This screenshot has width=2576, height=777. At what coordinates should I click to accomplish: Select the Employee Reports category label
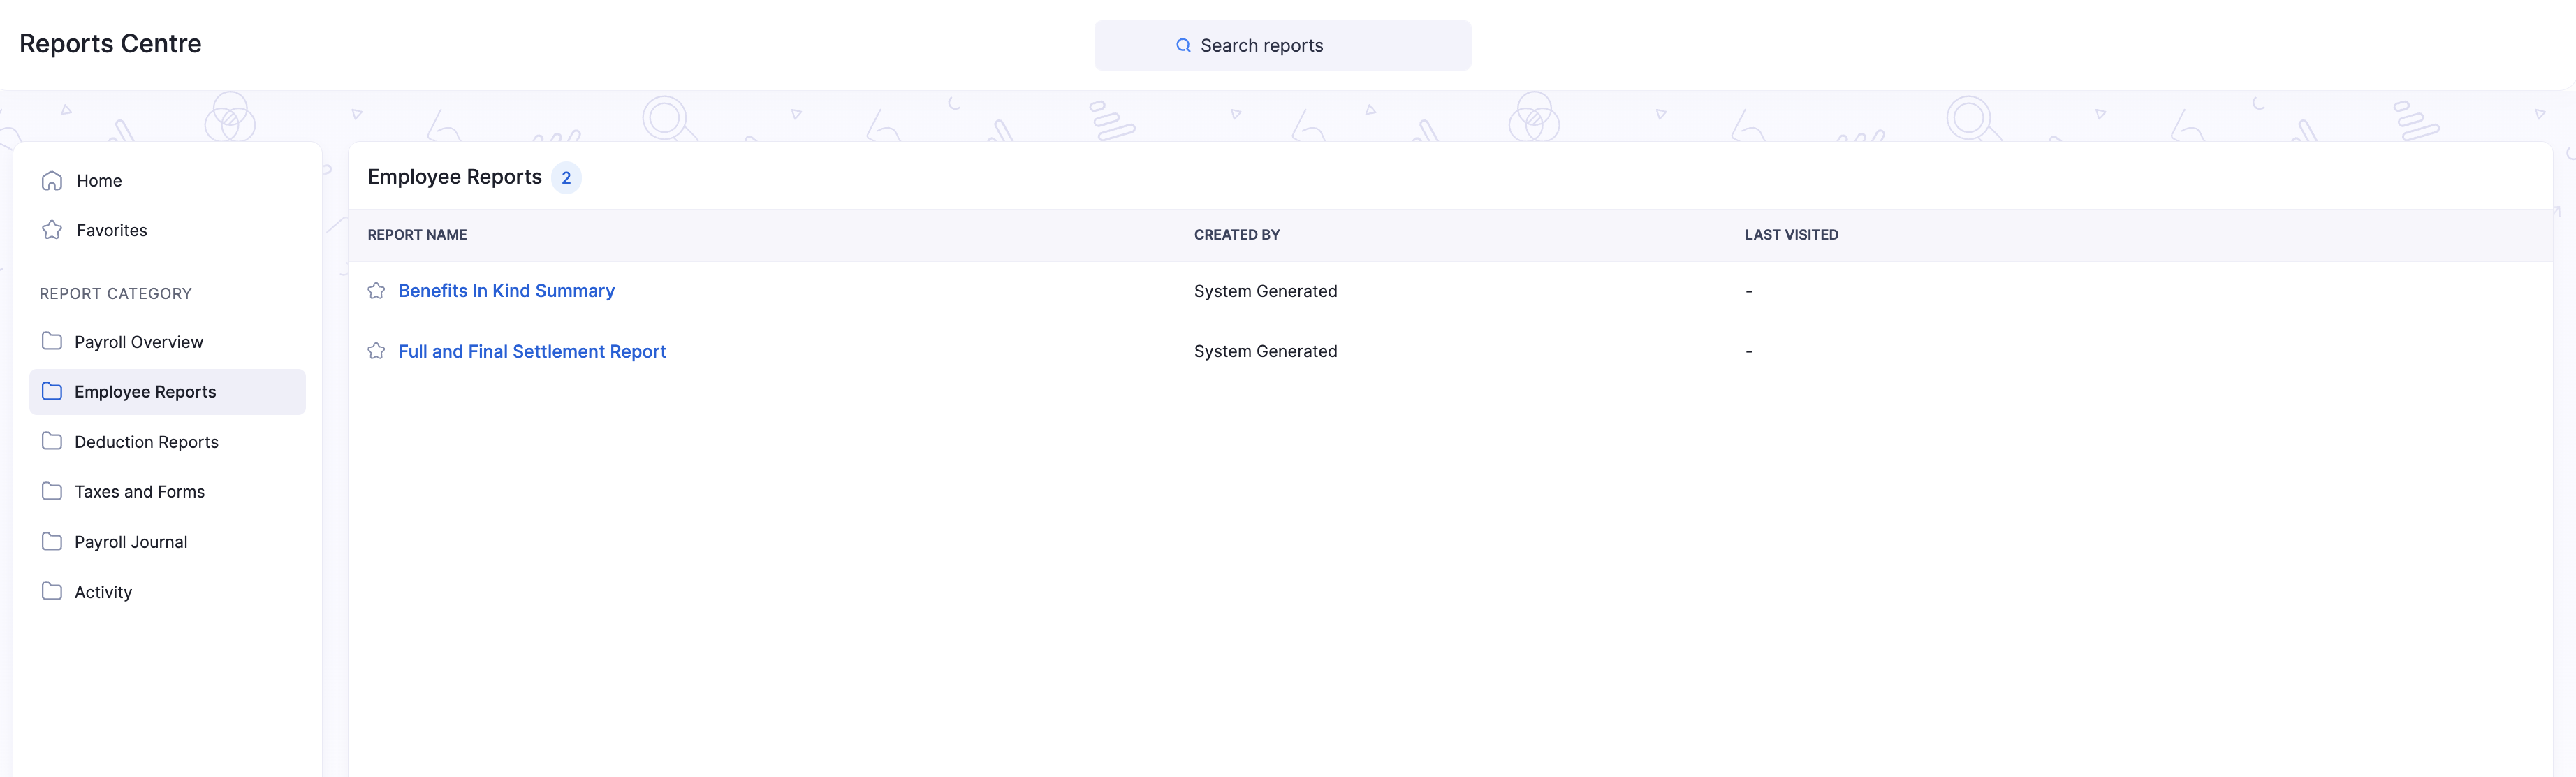tap(145, 392)
